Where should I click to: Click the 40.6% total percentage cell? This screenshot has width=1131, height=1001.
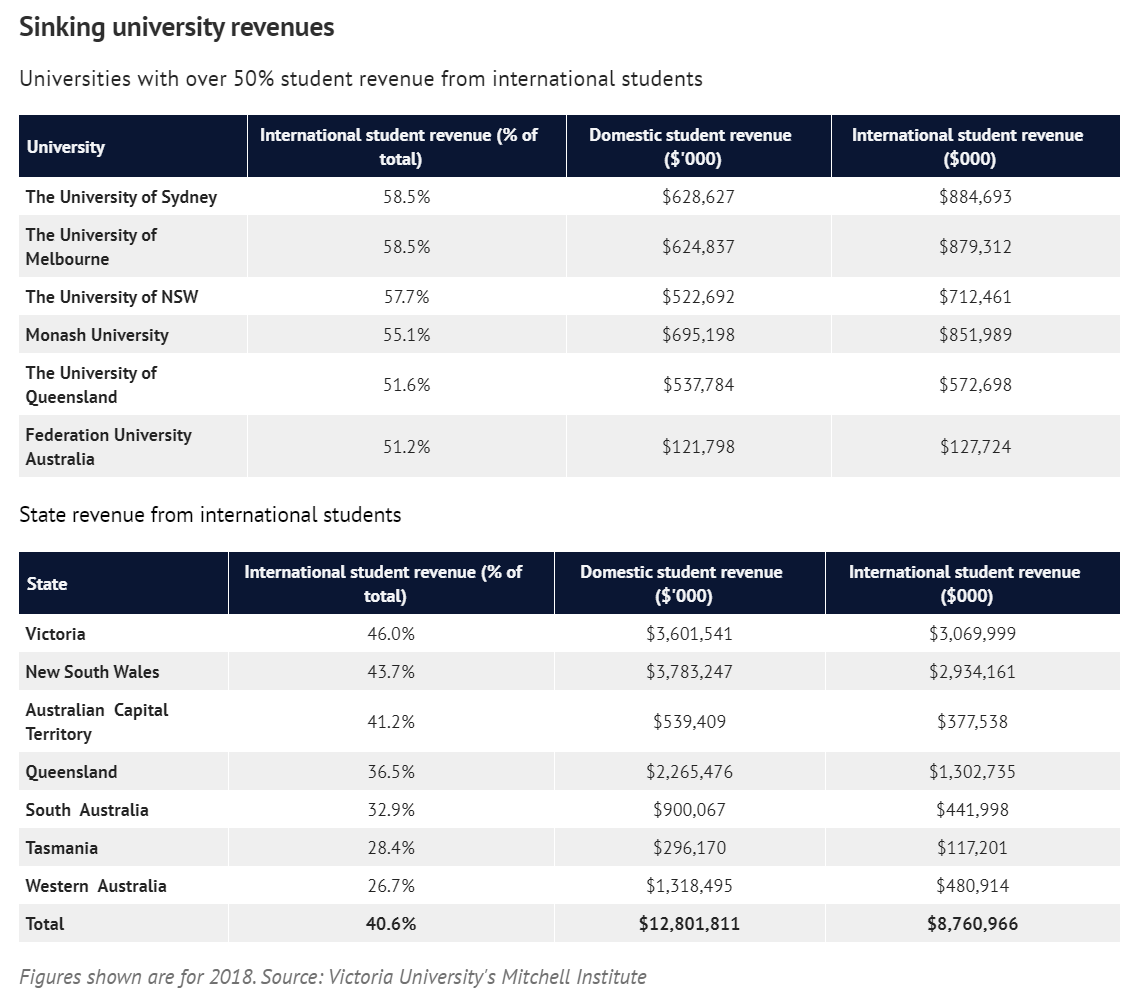coord(391,924)
